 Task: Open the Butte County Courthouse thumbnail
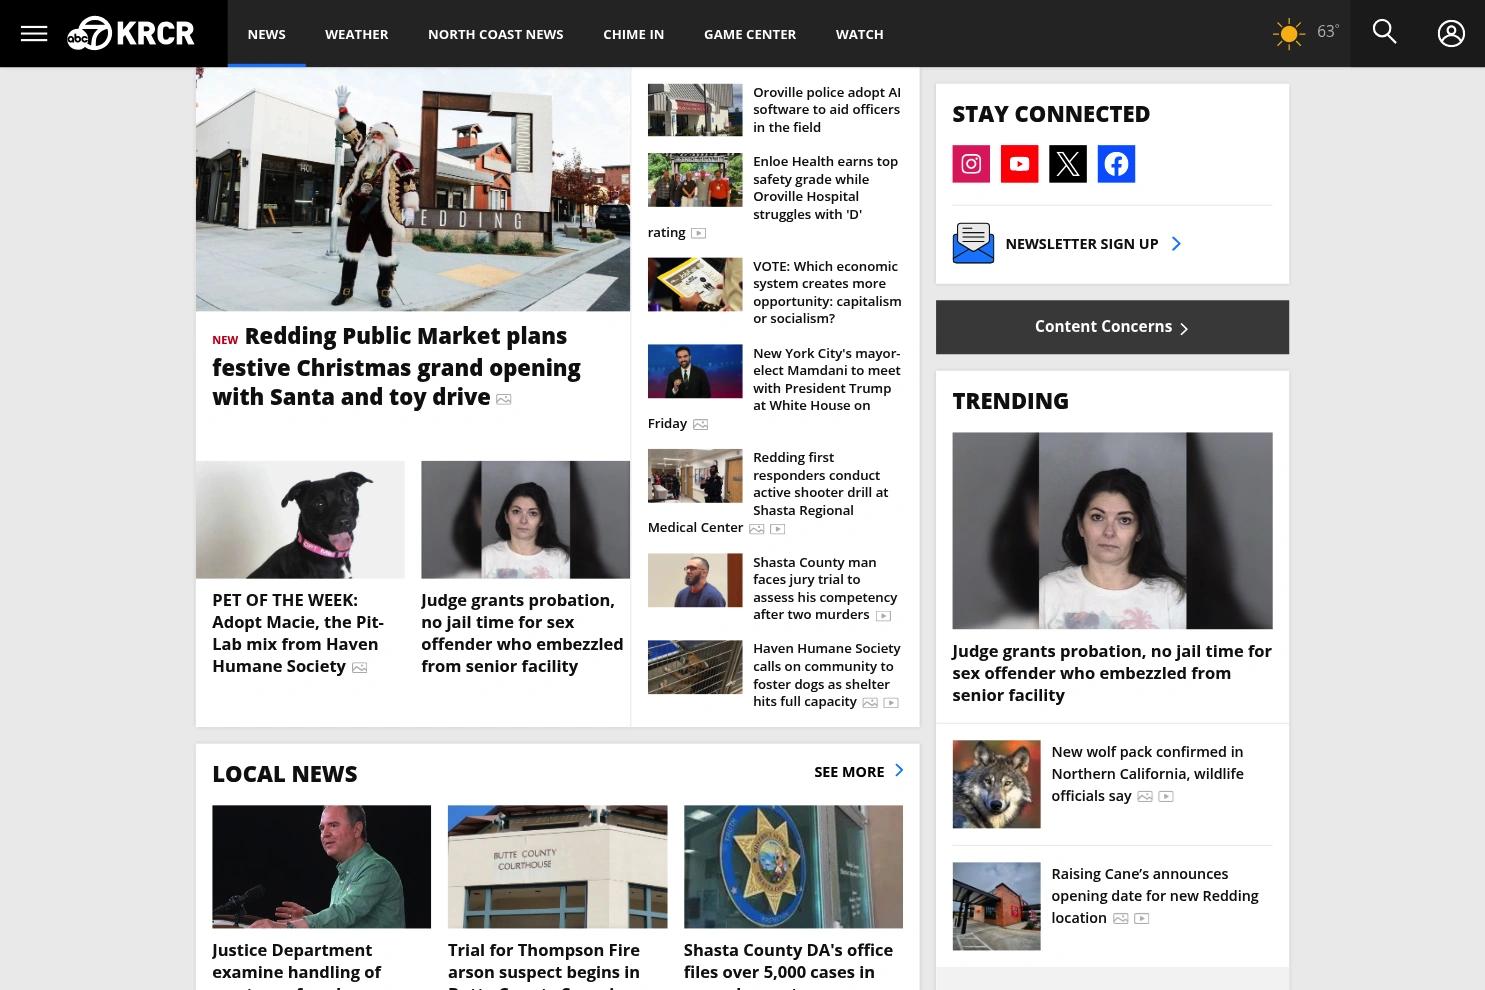coord(557,866)
